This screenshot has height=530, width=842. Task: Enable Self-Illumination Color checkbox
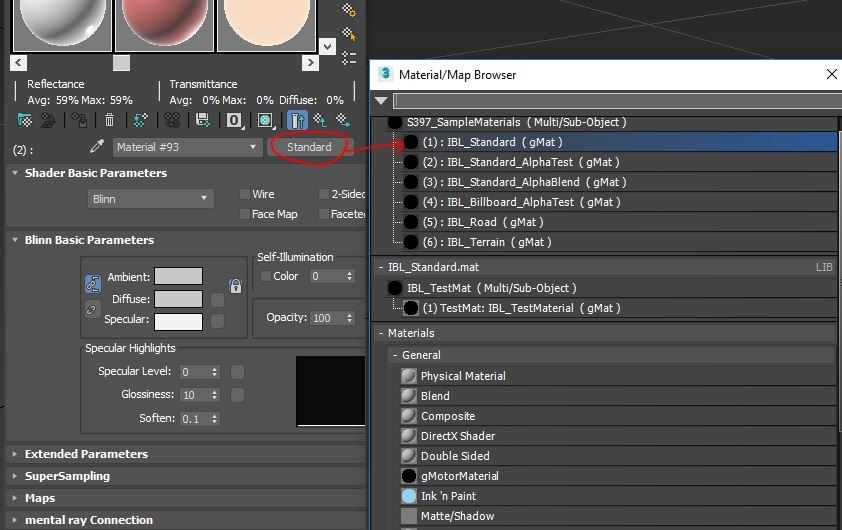pos(265,276)
